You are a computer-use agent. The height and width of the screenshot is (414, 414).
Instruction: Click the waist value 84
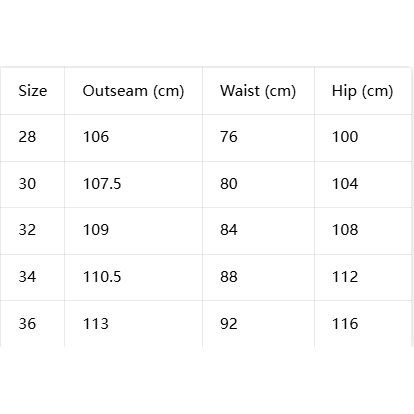tap(229, 230)
